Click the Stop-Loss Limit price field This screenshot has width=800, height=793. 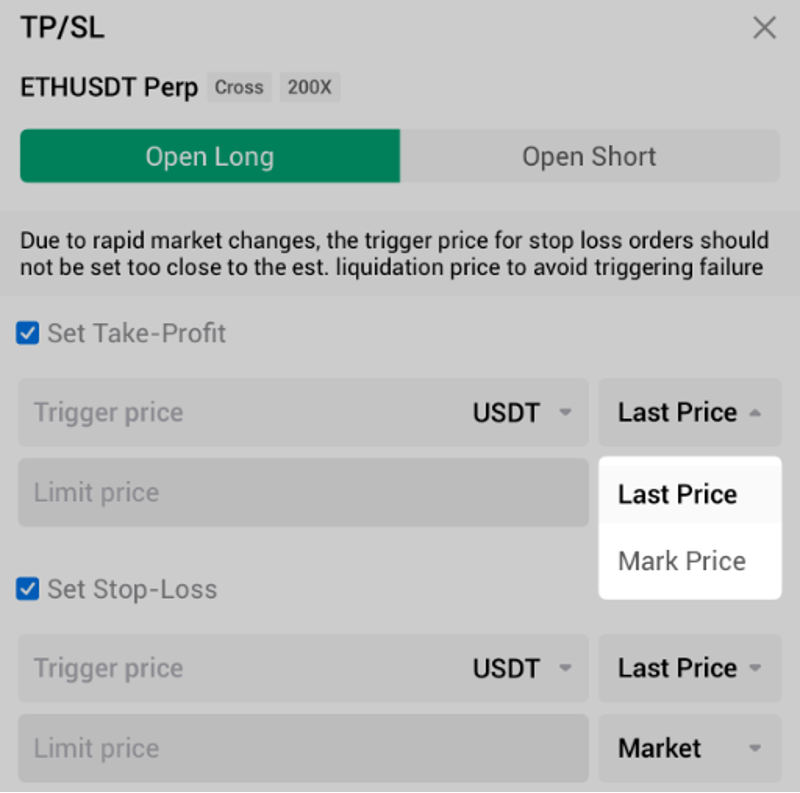[302, 748]
